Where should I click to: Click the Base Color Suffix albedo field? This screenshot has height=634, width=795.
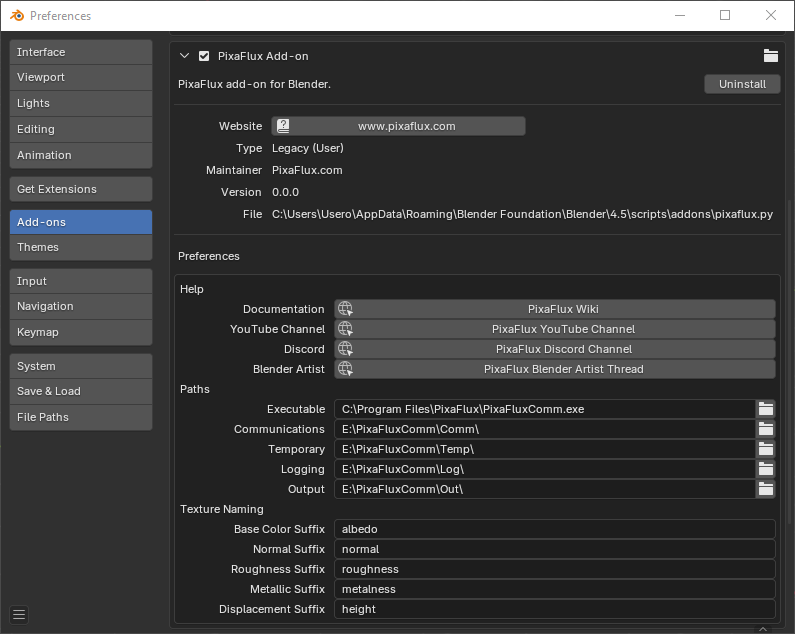point(554,529)
